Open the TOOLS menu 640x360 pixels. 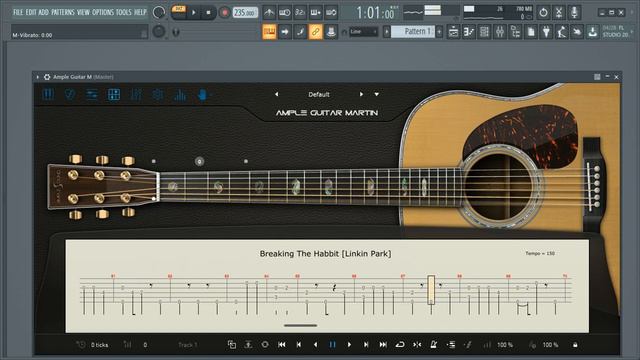click(124, 12)
